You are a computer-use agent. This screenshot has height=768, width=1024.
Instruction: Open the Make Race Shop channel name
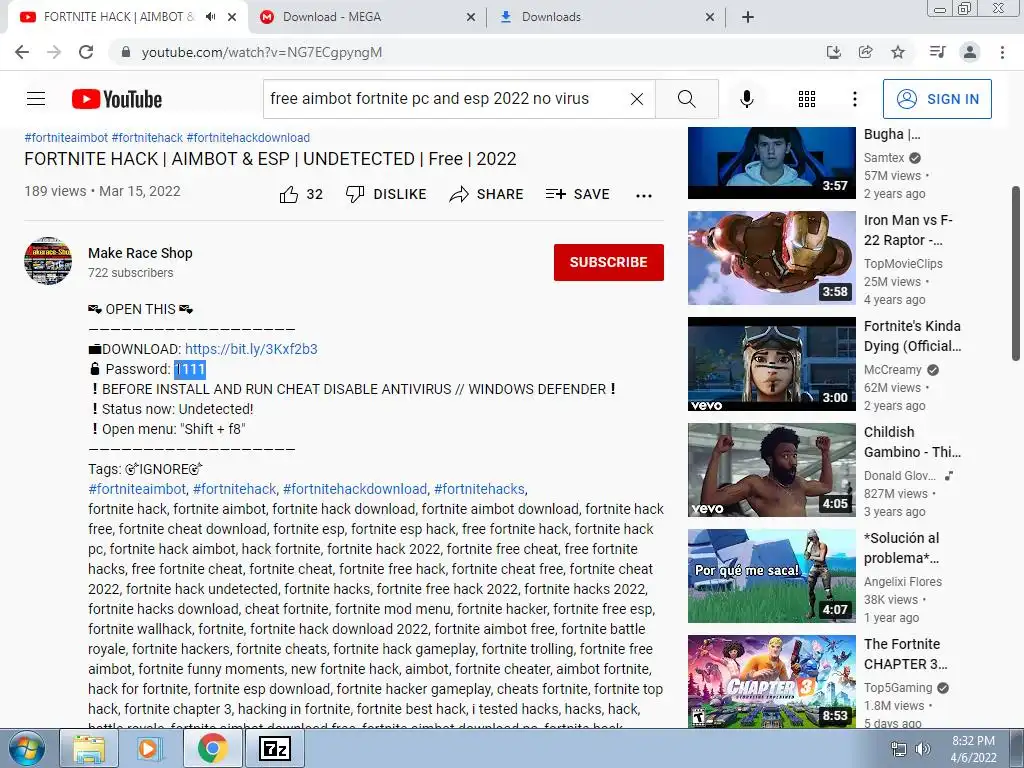point(140,253)
